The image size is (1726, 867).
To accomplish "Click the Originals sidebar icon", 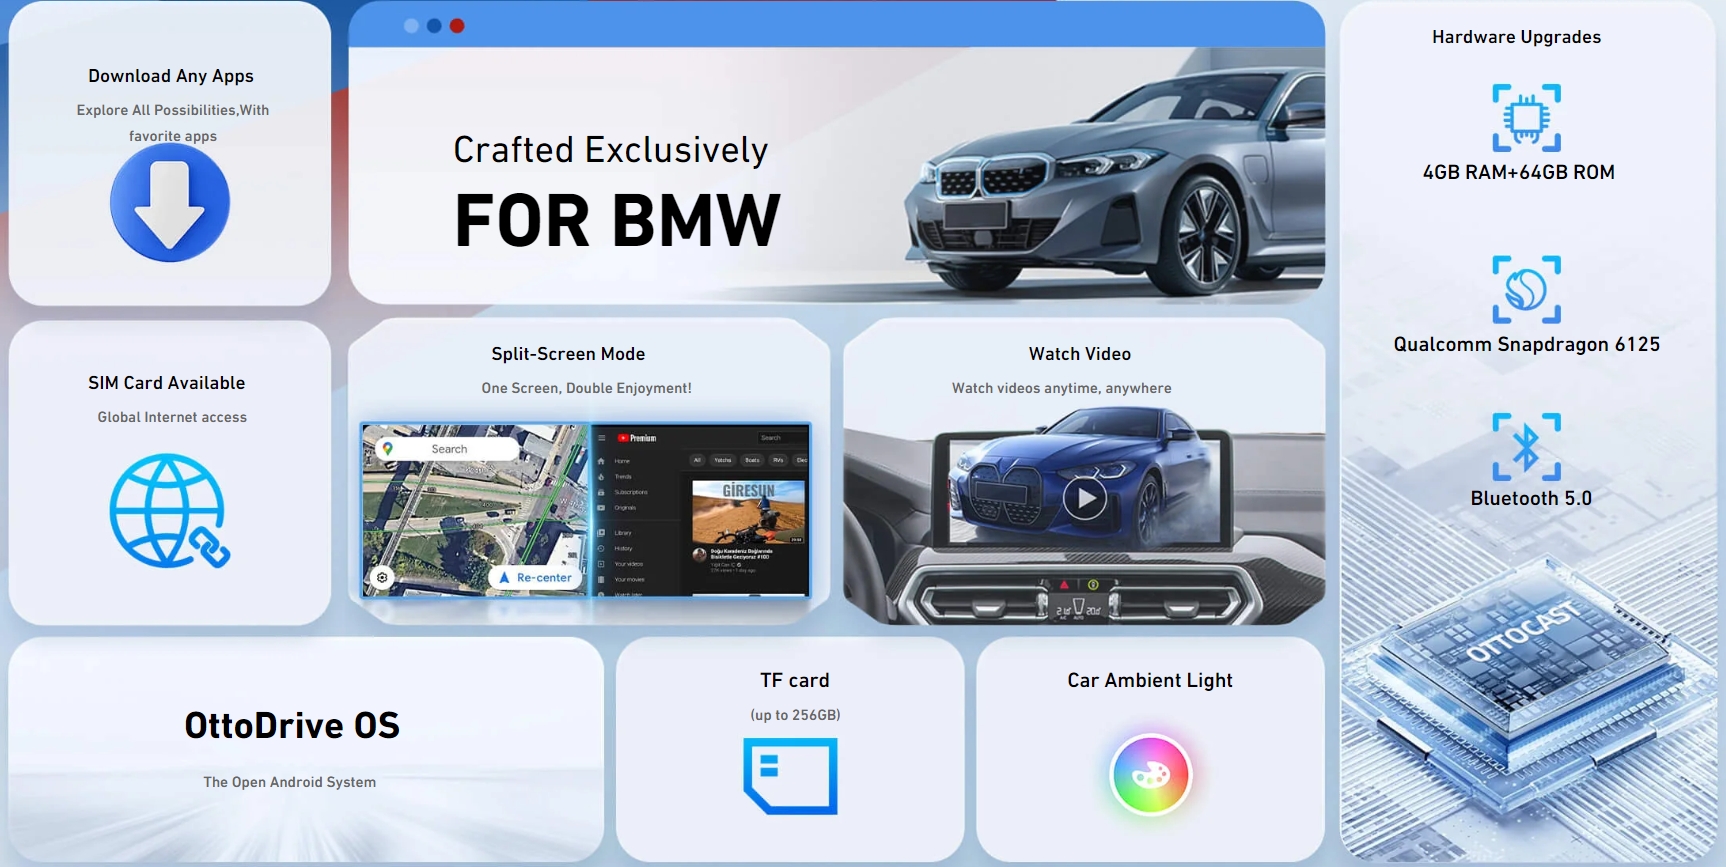I will [x=601, y=508].
